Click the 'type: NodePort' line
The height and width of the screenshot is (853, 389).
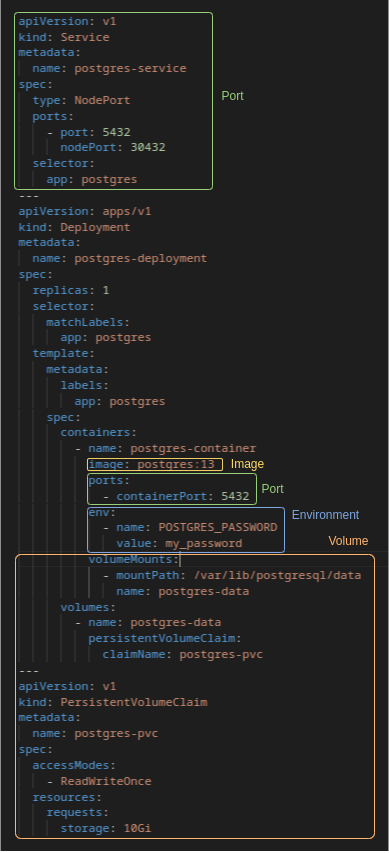pos(81,100)
